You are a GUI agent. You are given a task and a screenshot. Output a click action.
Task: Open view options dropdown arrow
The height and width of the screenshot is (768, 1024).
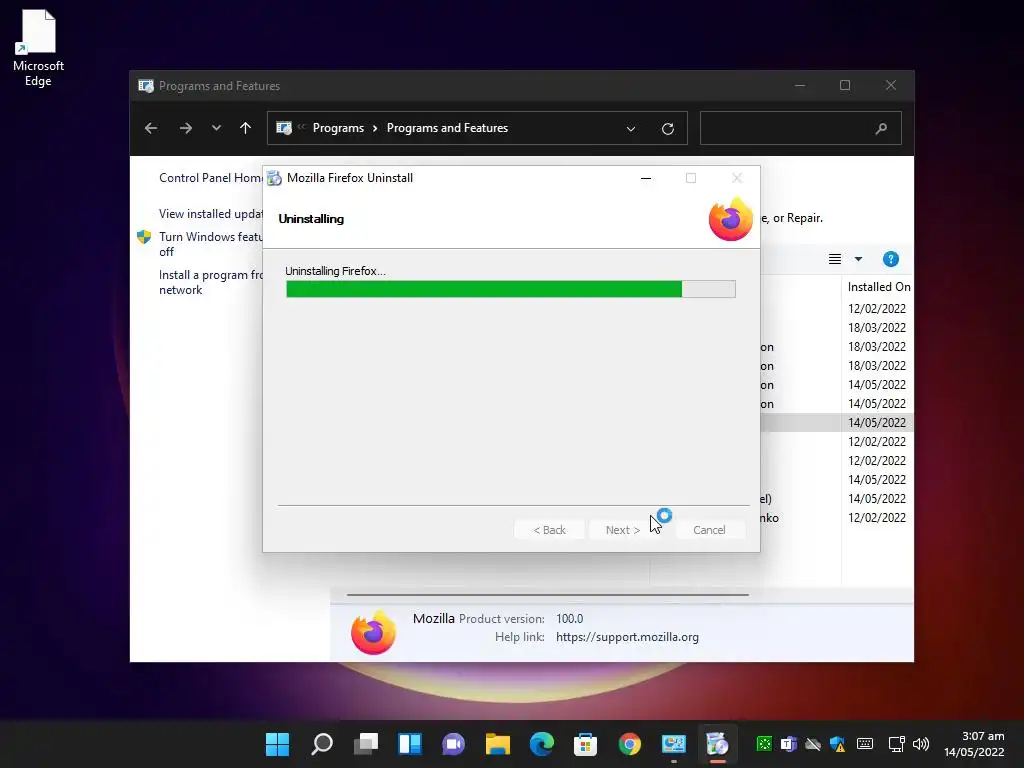pos(859,259)
